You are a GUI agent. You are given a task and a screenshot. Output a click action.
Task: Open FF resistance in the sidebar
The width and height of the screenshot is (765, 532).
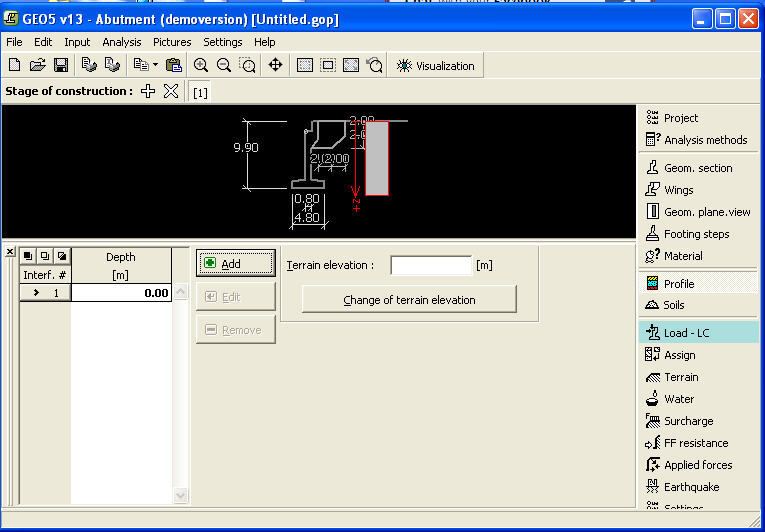tap(699, 443)
